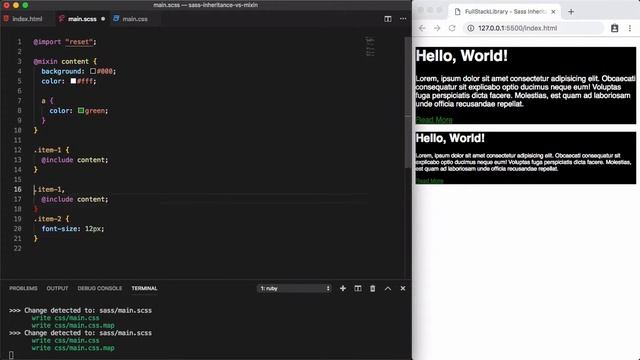Open the DEBUG CONSOLE panel tab
This screenshot has width=640, height=360.
[100, 288]
